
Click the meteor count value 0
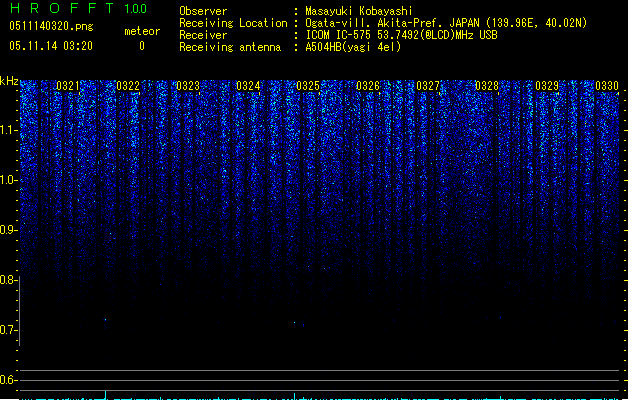pos(142,46)
